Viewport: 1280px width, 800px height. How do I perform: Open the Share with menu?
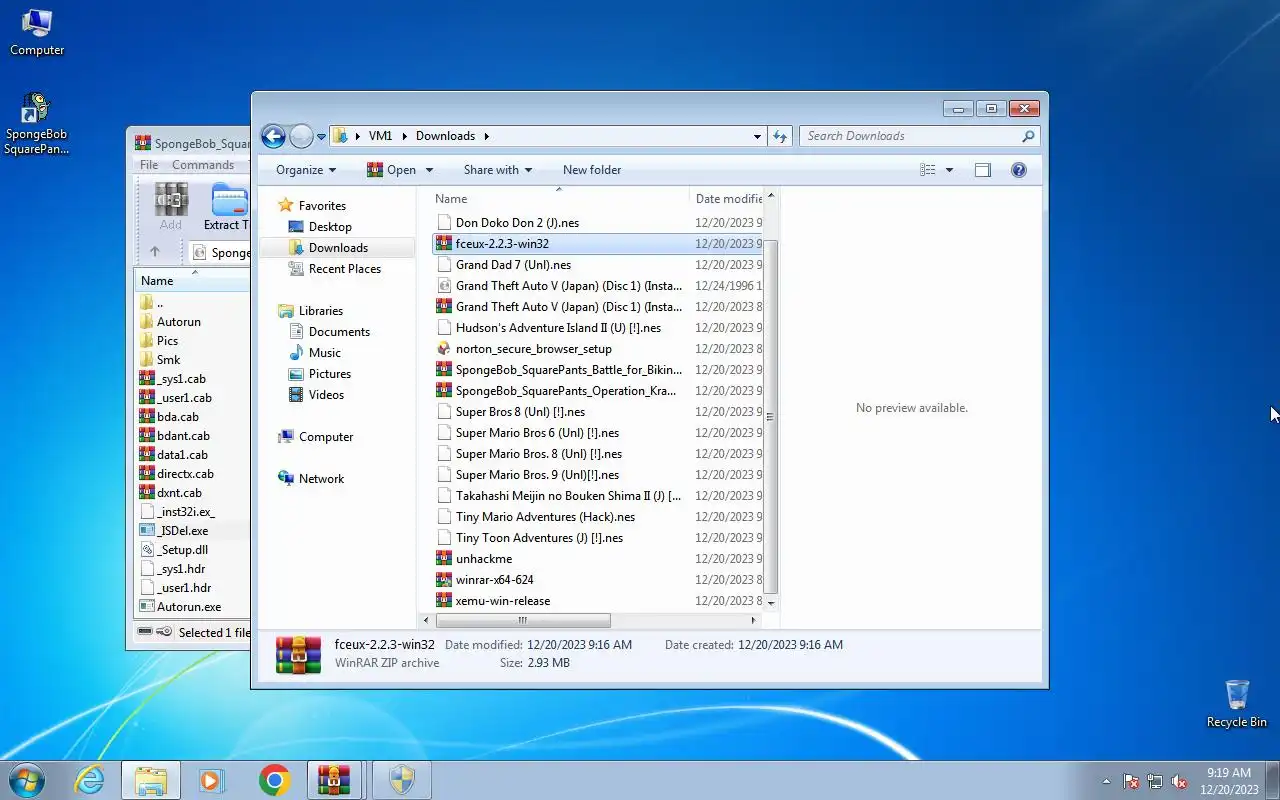point(498,170)
